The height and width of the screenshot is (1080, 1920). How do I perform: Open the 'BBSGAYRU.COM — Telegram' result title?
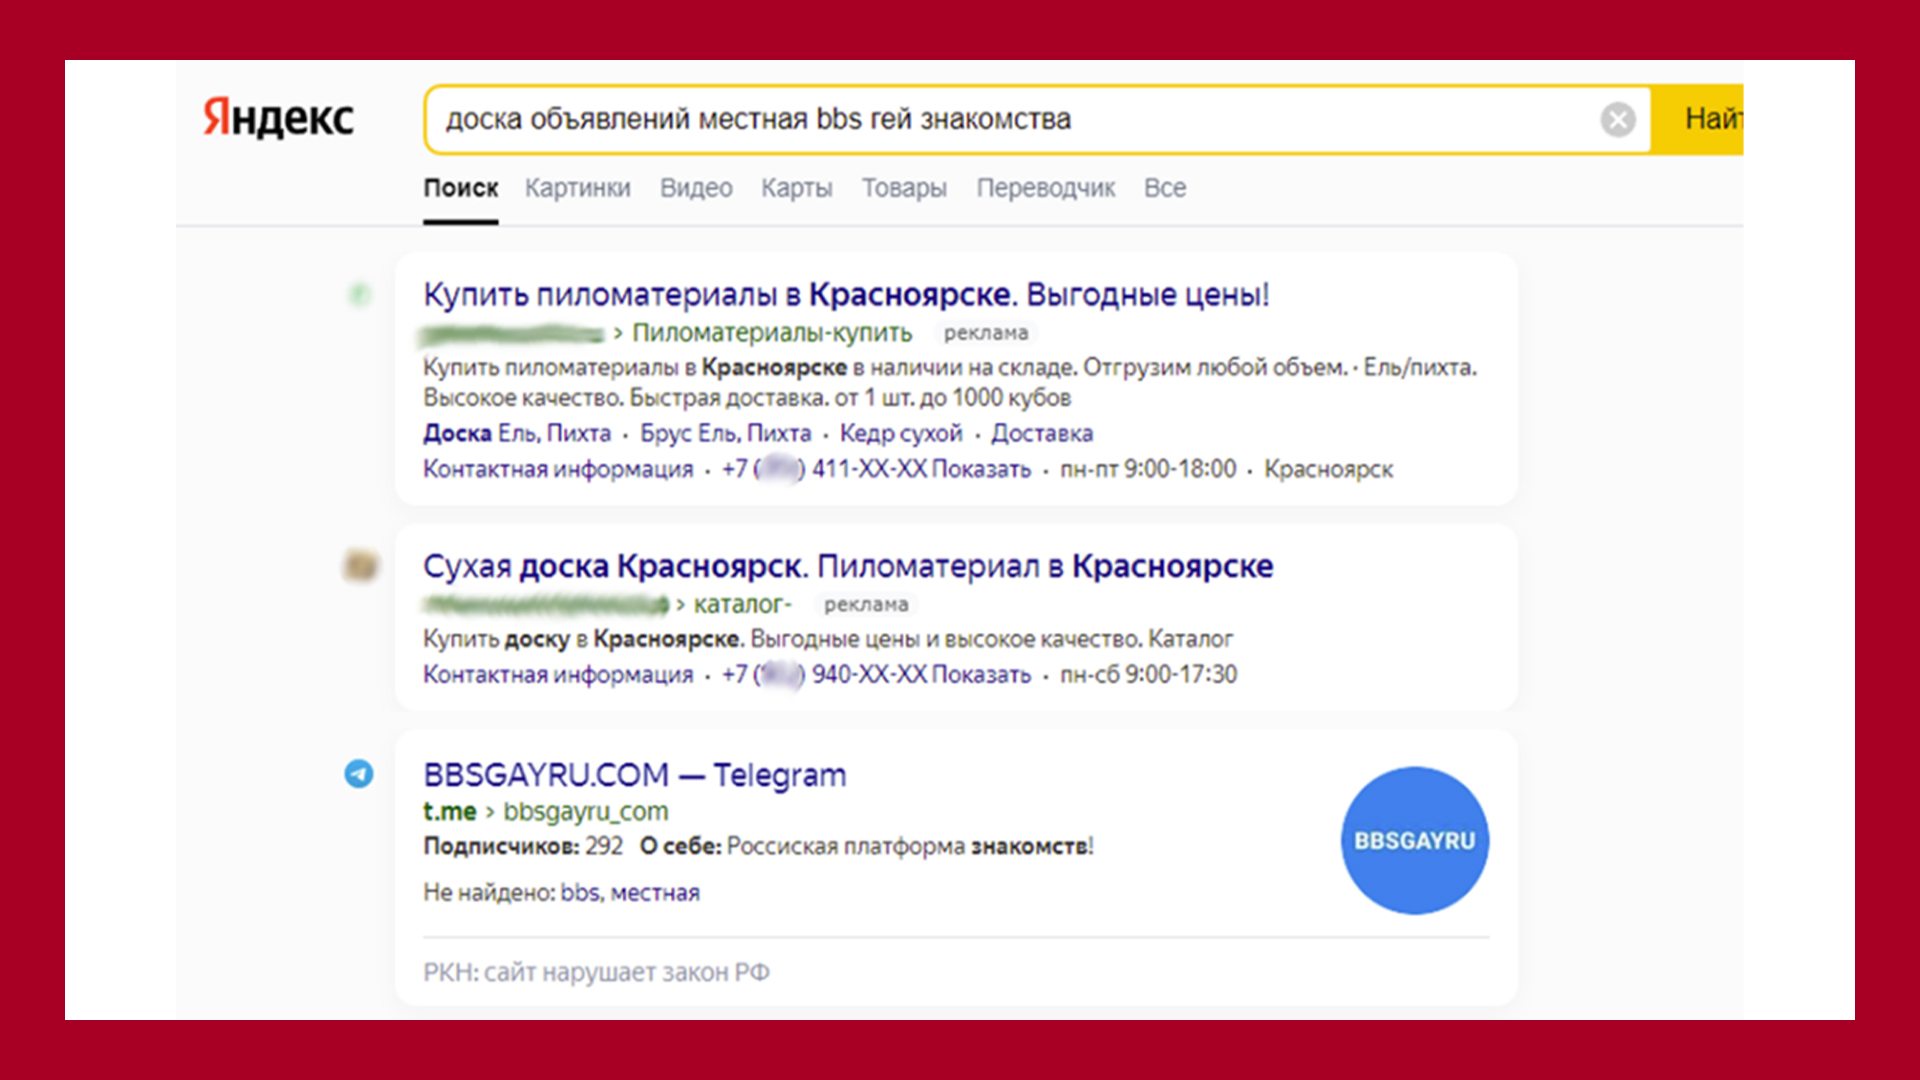pos(635,774)
